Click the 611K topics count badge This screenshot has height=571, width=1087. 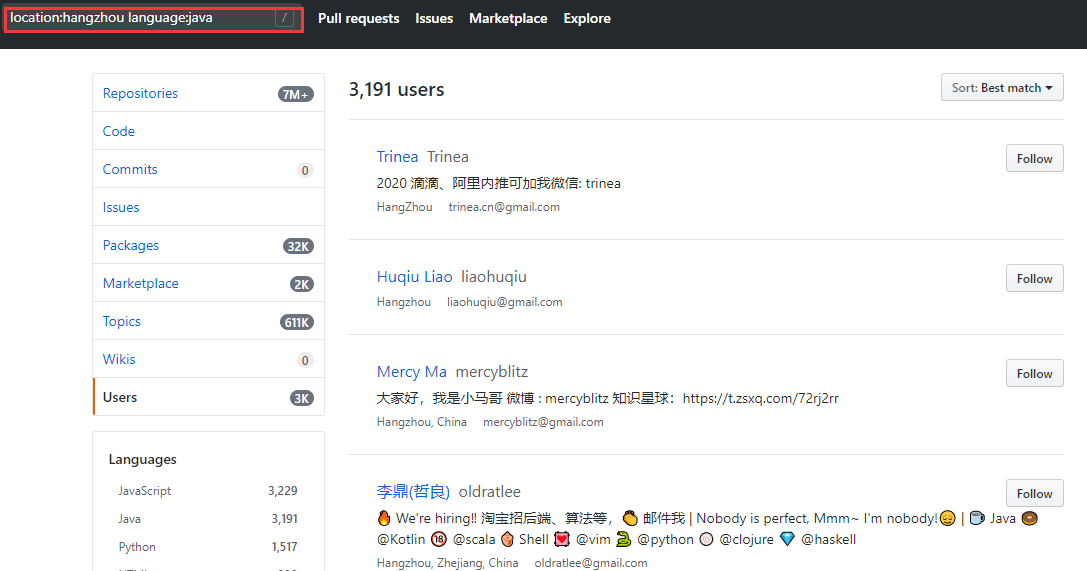[297, 322]
